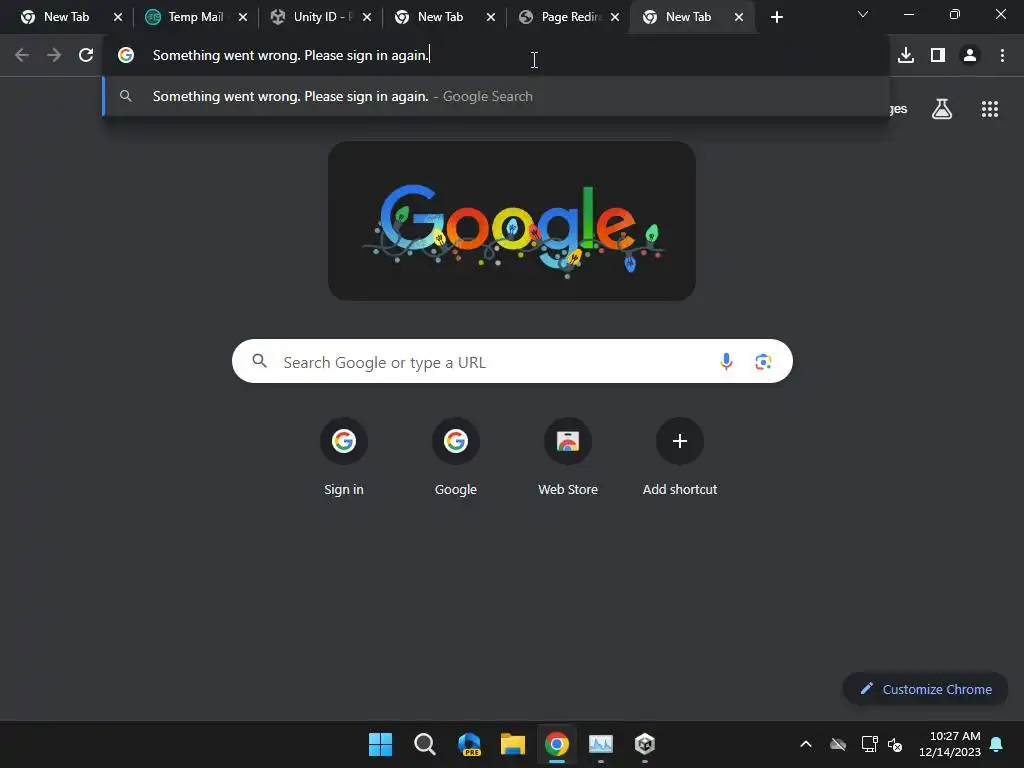Click the search box magnifier icon

pos(260,361)
